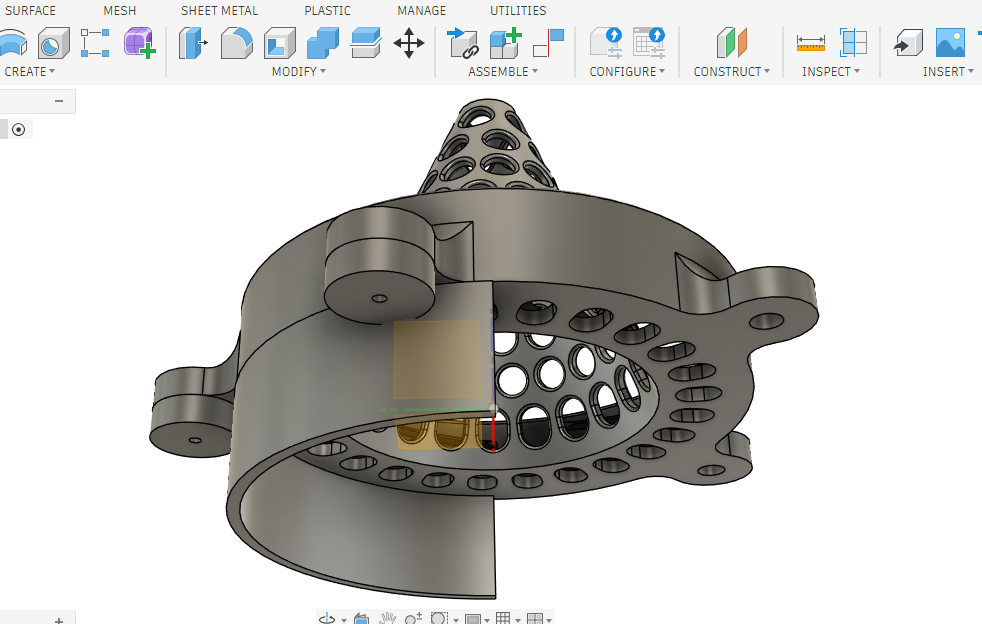Click the Joint tool in Assemble

point(463,43)
